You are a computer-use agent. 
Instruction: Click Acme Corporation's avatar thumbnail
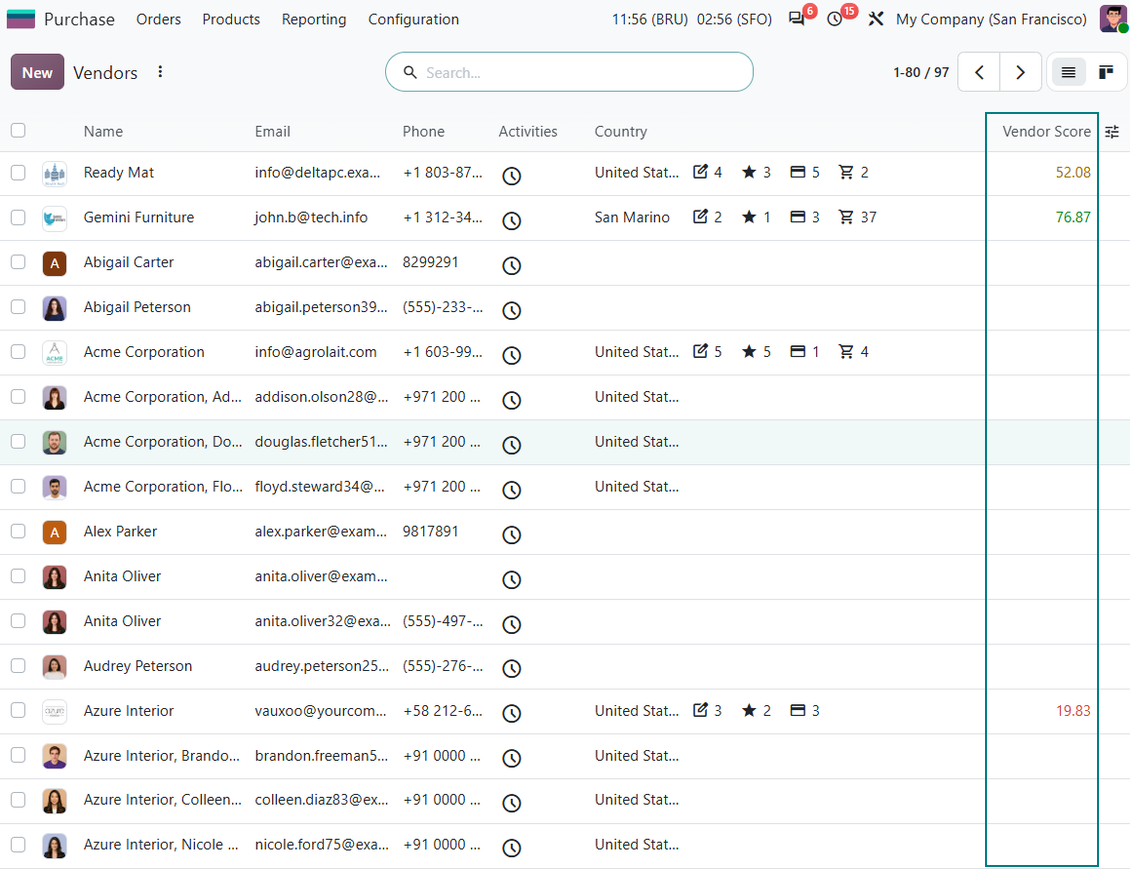(x=55, y=353)
